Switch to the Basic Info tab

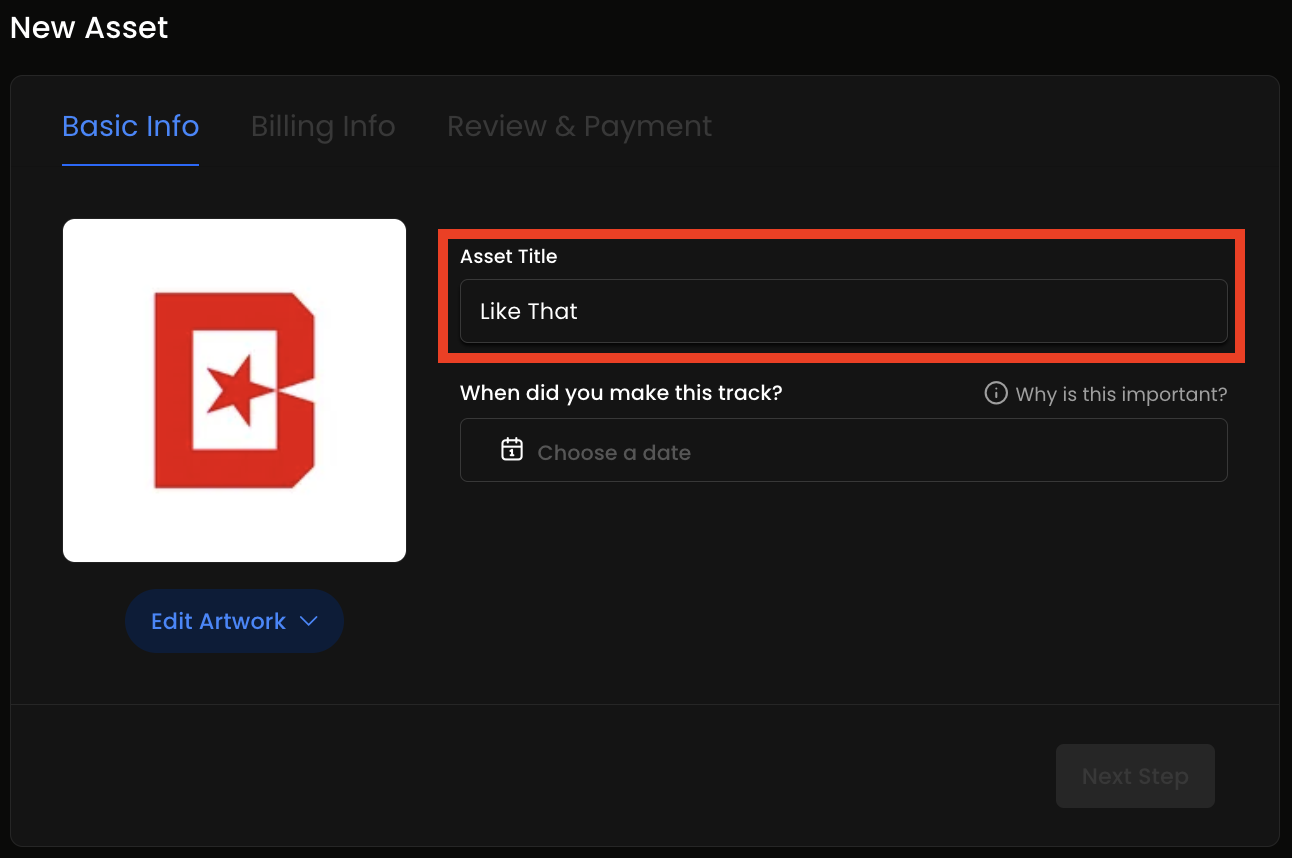tap(130, 127)
